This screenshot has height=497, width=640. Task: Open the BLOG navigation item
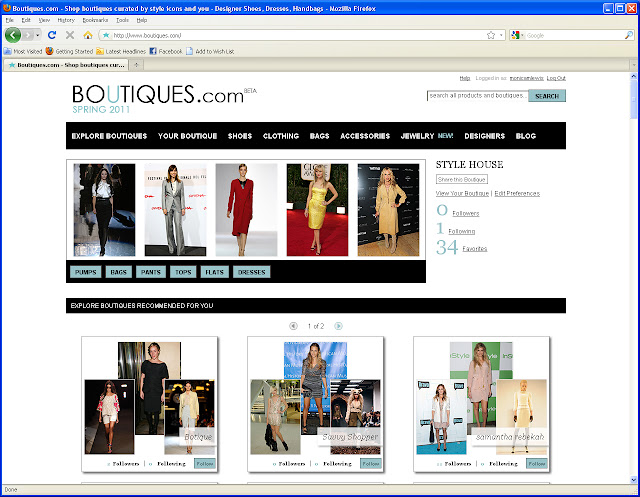(x=526, y=136)
